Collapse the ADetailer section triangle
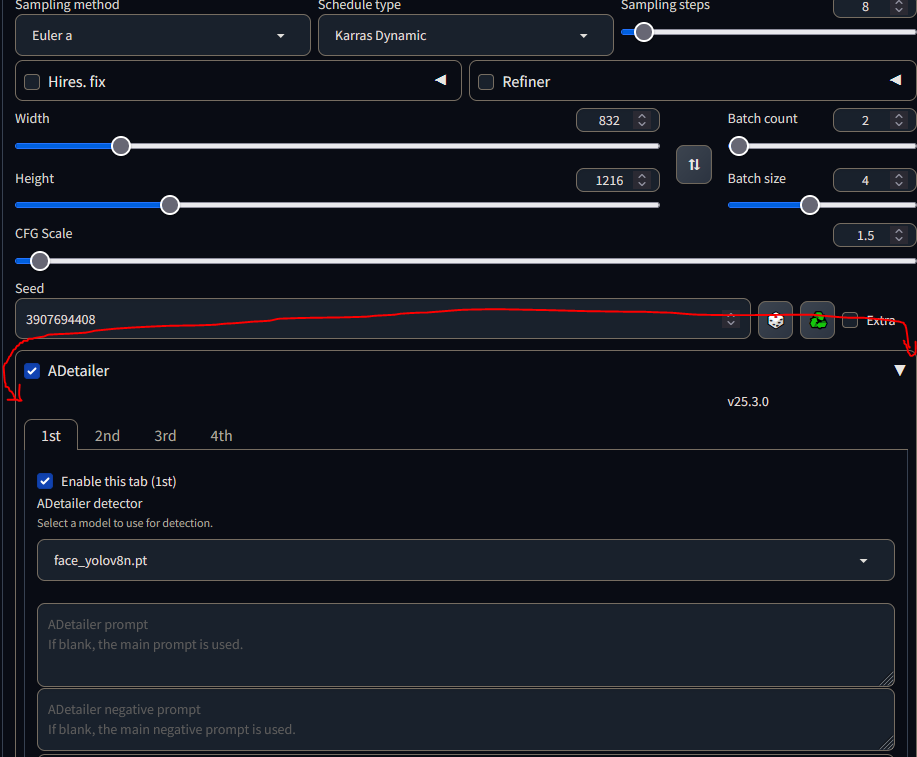Viewport: 917px width, 757px height. 899,370
